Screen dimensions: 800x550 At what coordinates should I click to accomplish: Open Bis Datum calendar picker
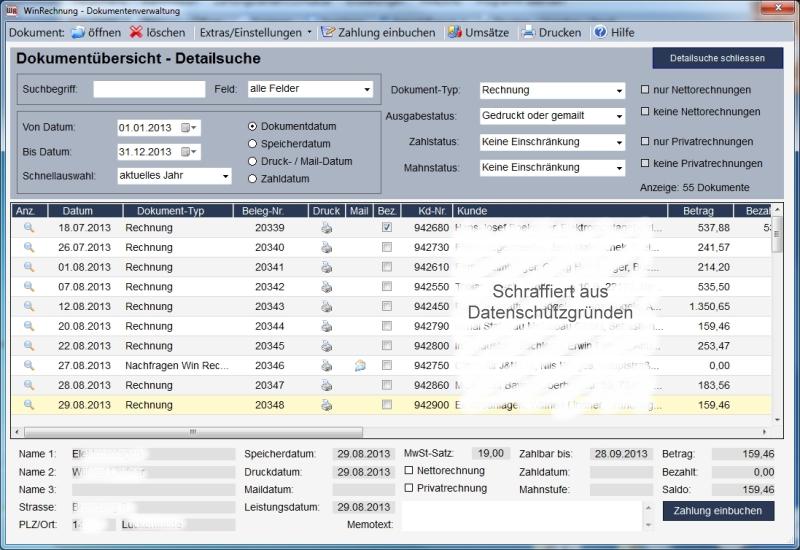click(x=189, y=152)
